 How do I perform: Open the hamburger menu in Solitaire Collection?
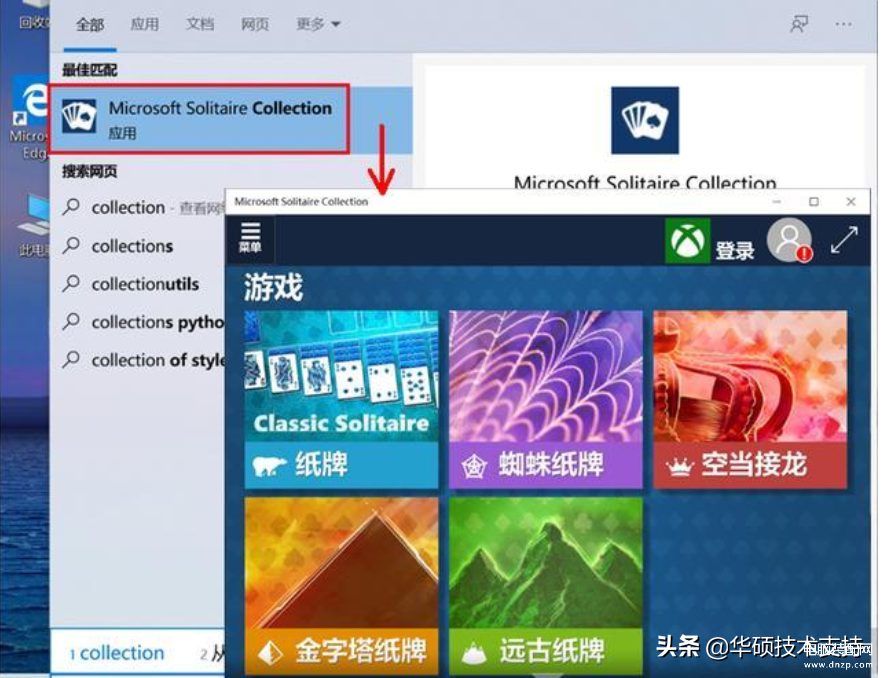pos(250,238)
